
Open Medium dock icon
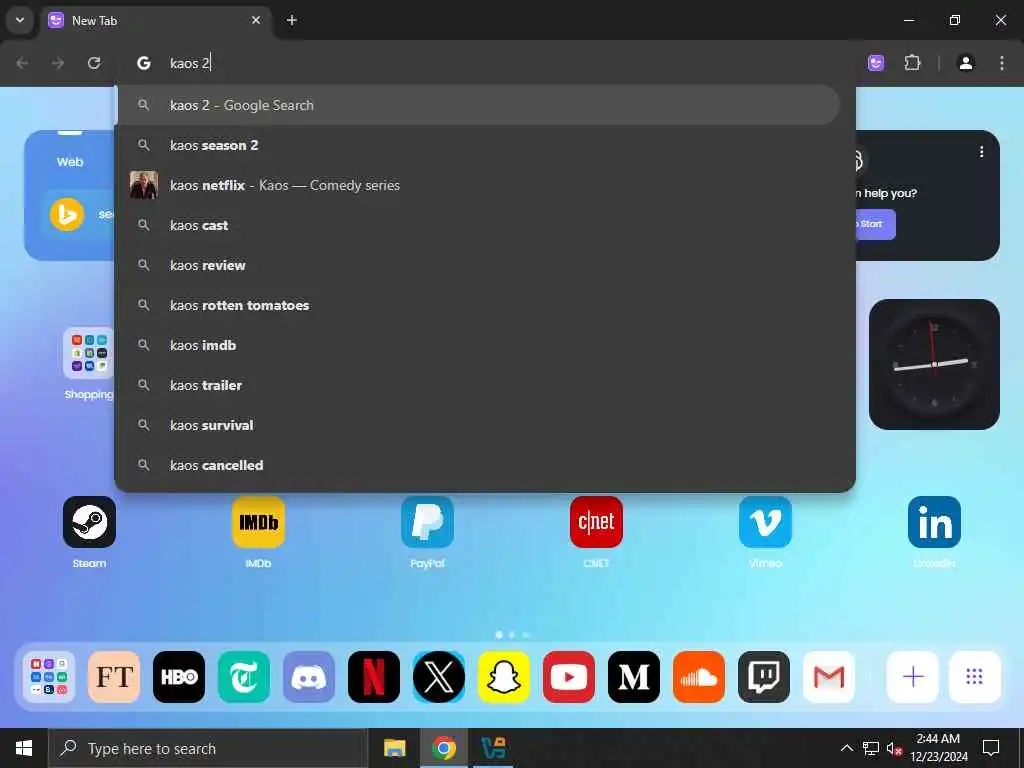pyautogui.click(x=634, y=677)
